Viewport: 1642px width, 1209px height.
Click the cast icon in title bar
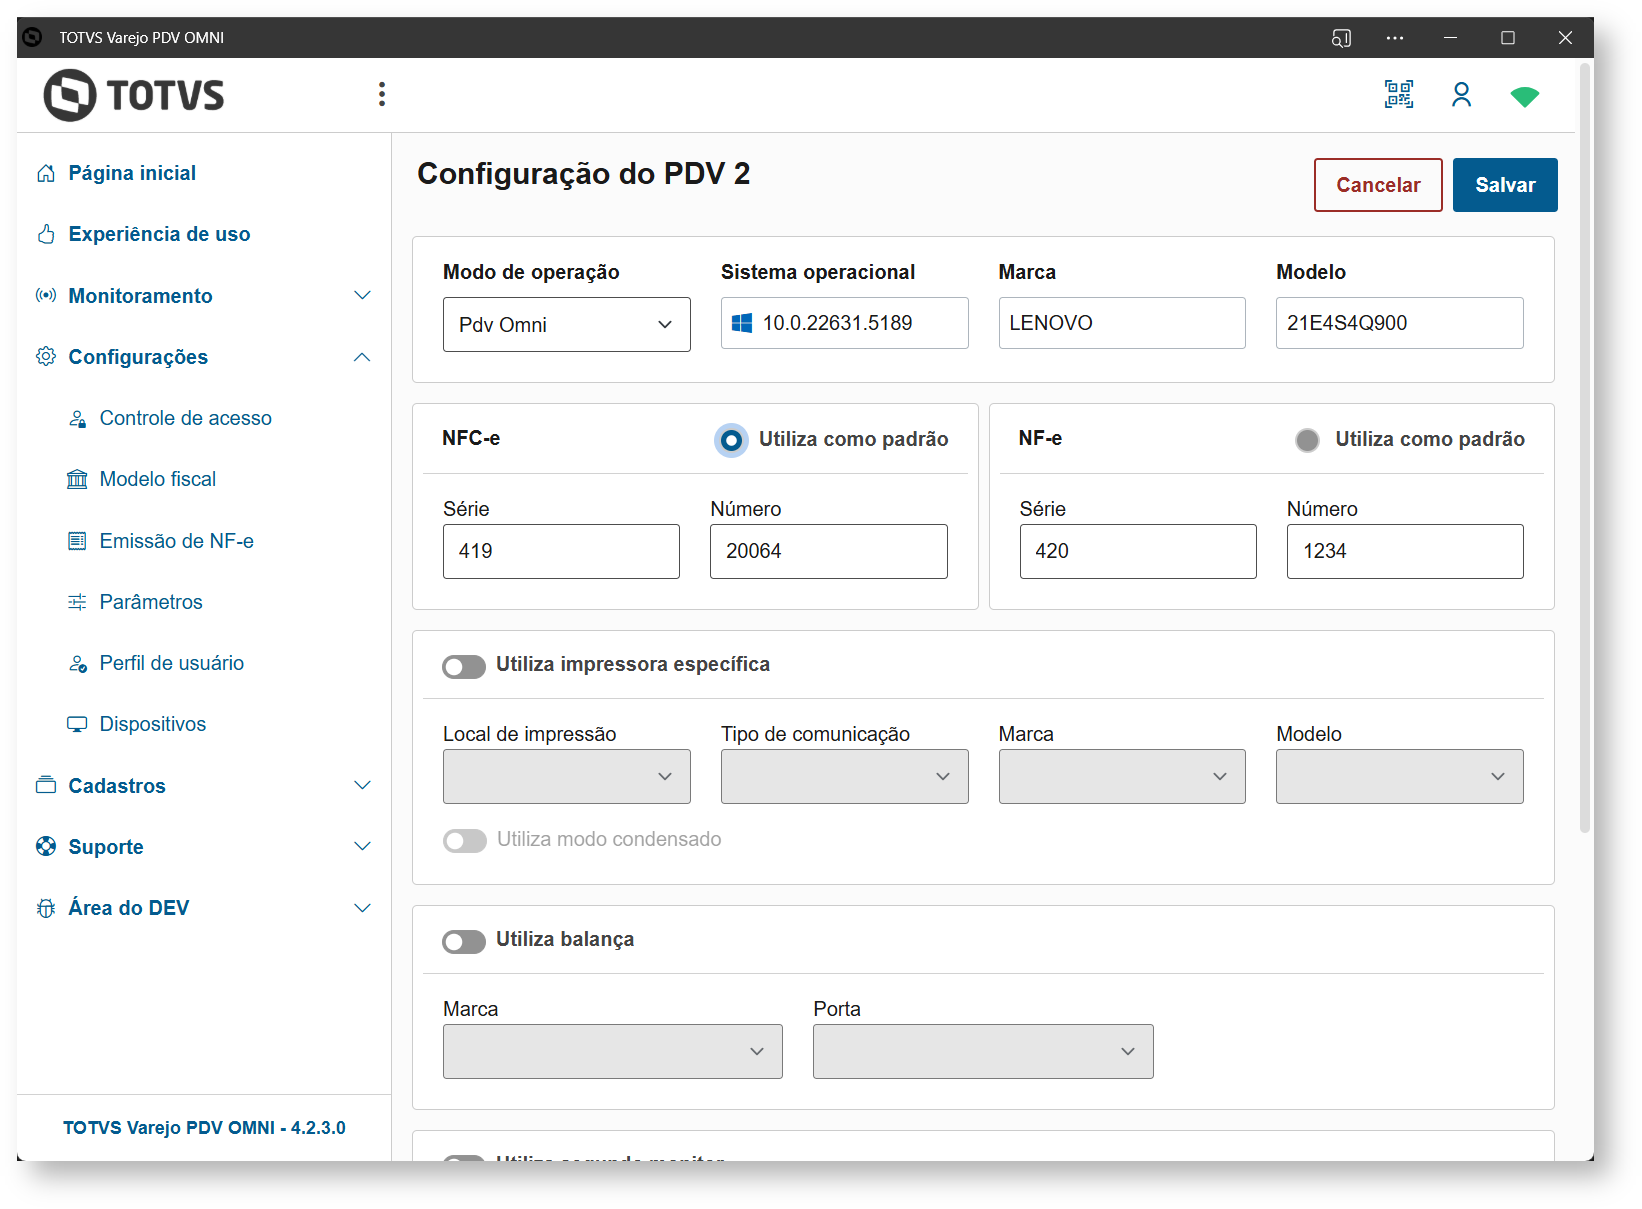[x=1341, y=38]
